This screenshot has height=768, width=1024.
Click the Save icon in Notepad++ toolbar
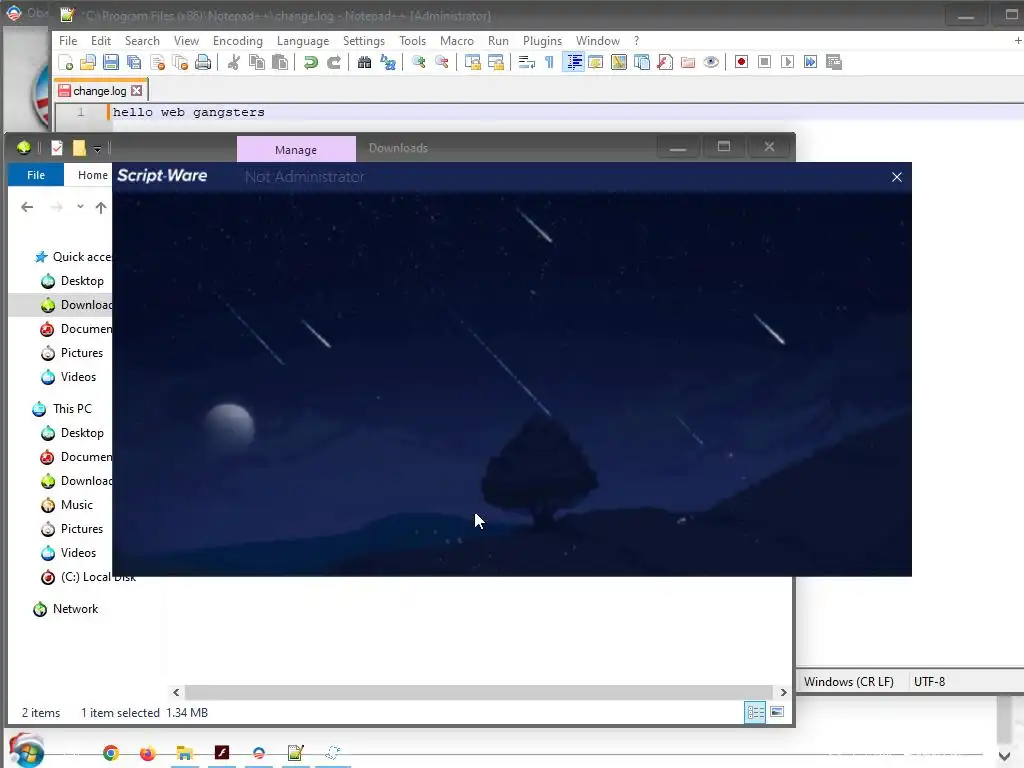[111, 62]
